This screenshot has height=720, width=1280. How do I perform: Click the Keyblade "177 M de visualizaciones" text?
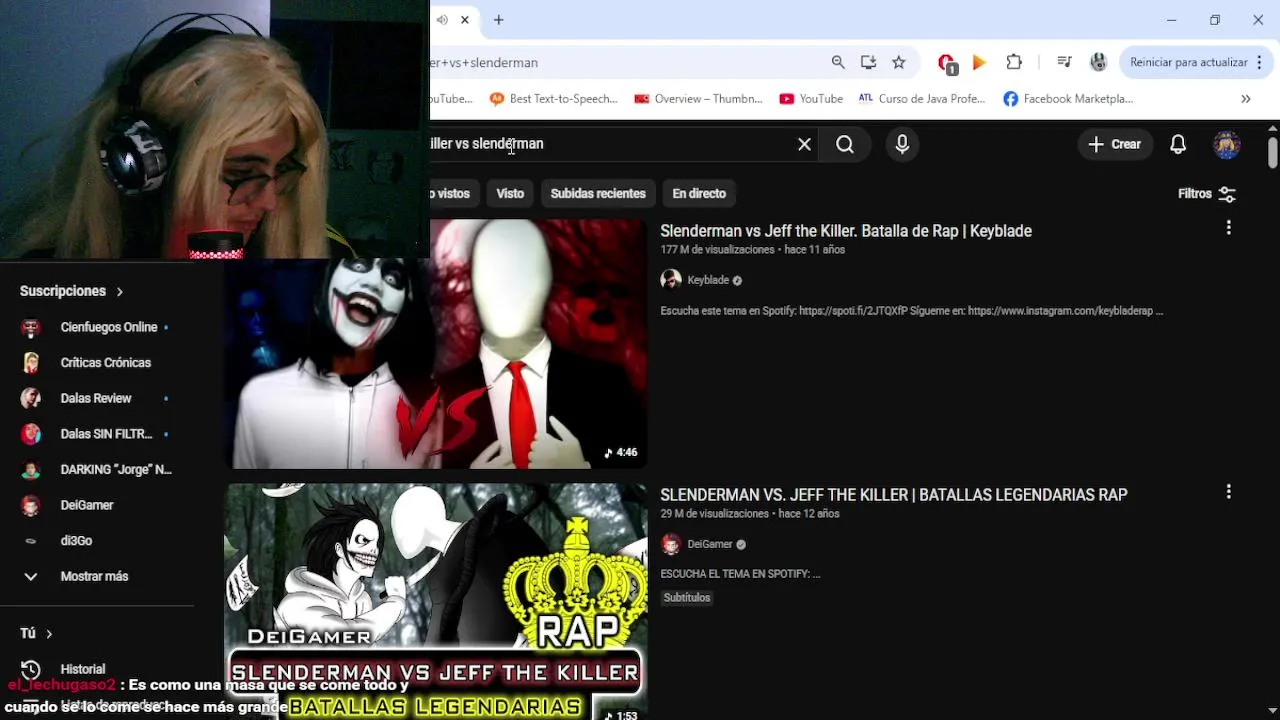[x=717, y=250]
